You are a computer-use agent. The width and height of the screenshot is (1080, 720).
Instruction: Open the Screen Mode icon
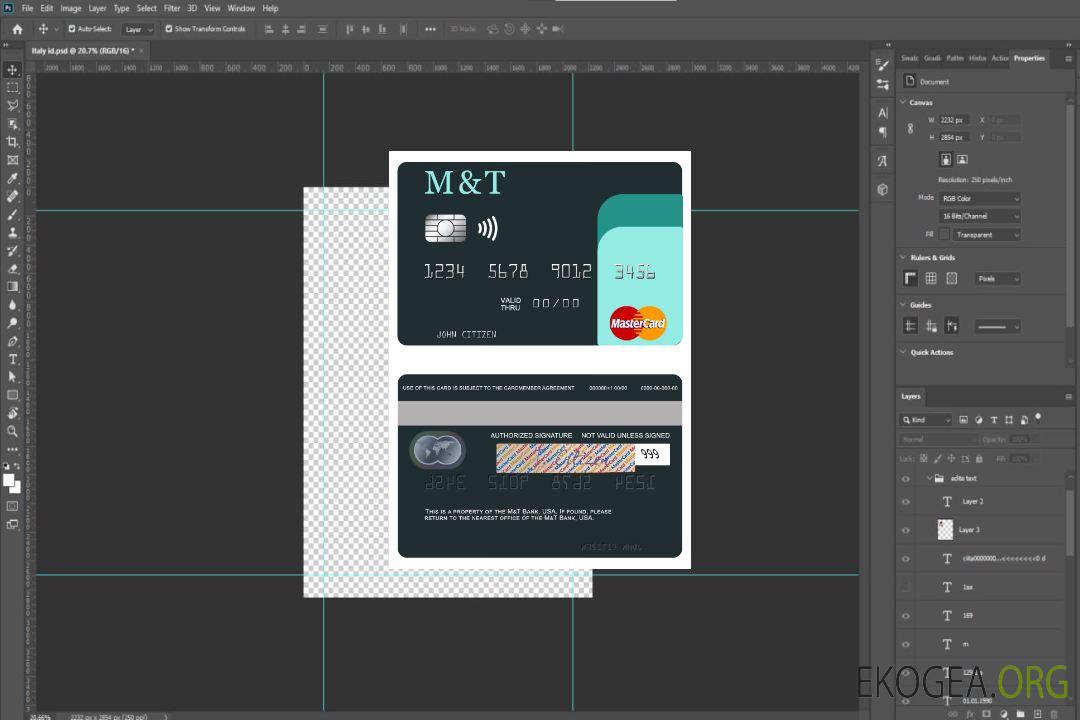[12, 524]
